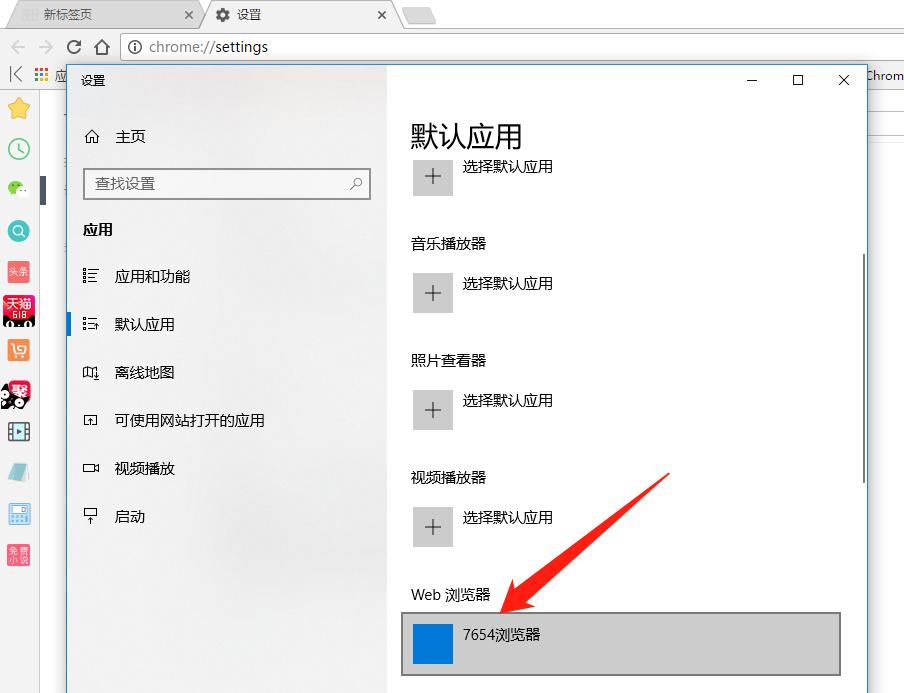Click plus to pick a default music player

[x=432, y=293]
